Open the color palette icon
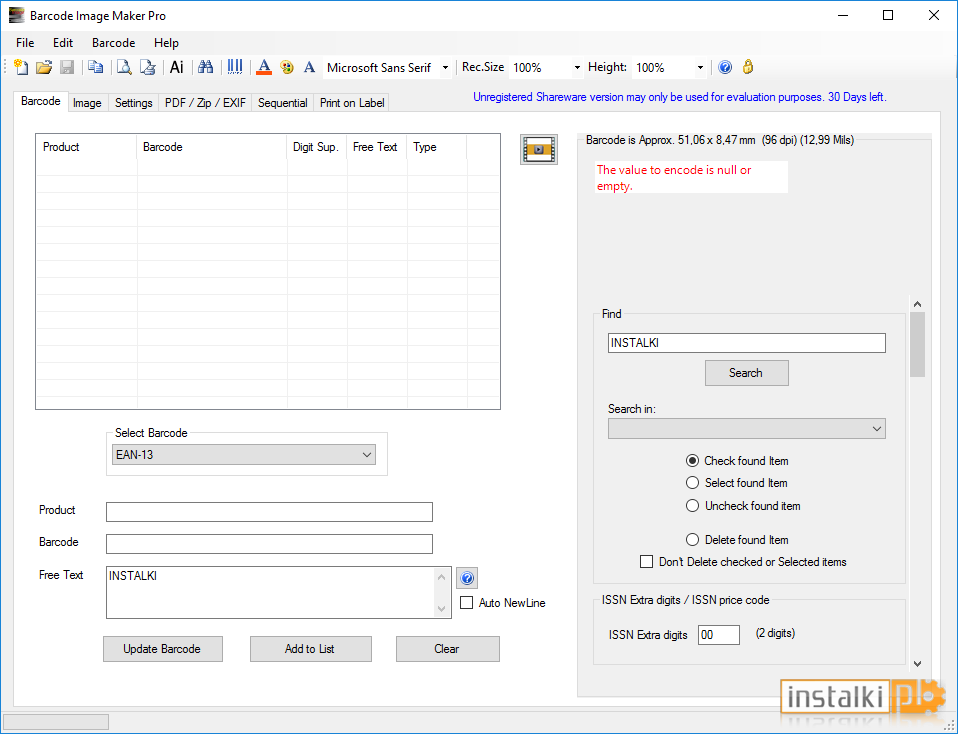Viewport: 958px width, 734px height. [287, 67]
